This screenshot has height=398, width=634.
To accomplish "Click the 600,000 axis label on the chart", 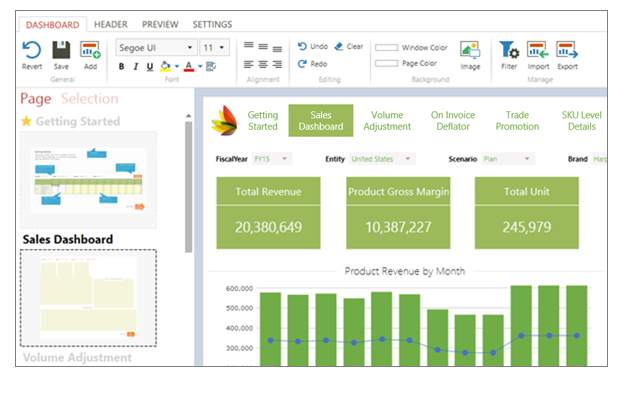I will (239, 288).
